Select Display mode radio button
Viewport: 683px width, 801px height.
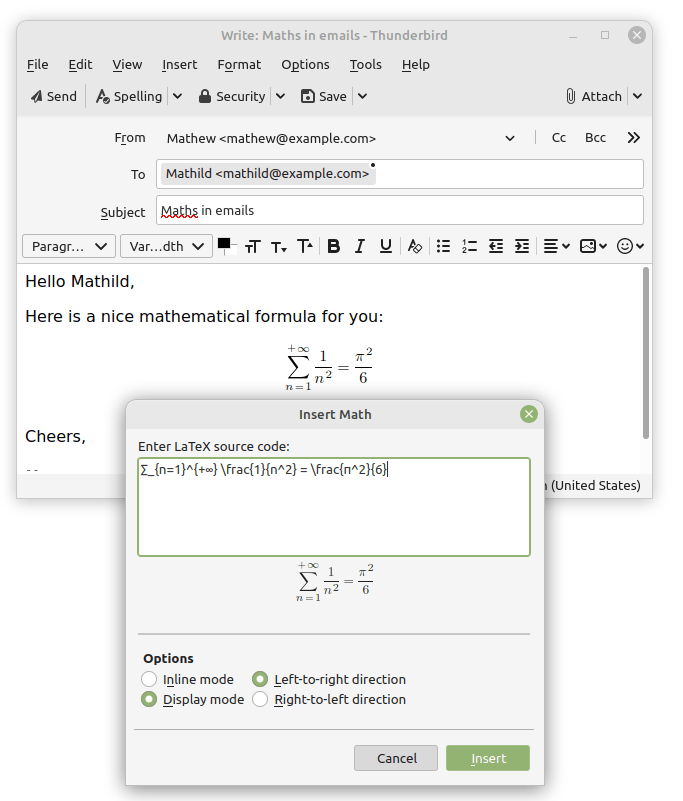(149, 700)
